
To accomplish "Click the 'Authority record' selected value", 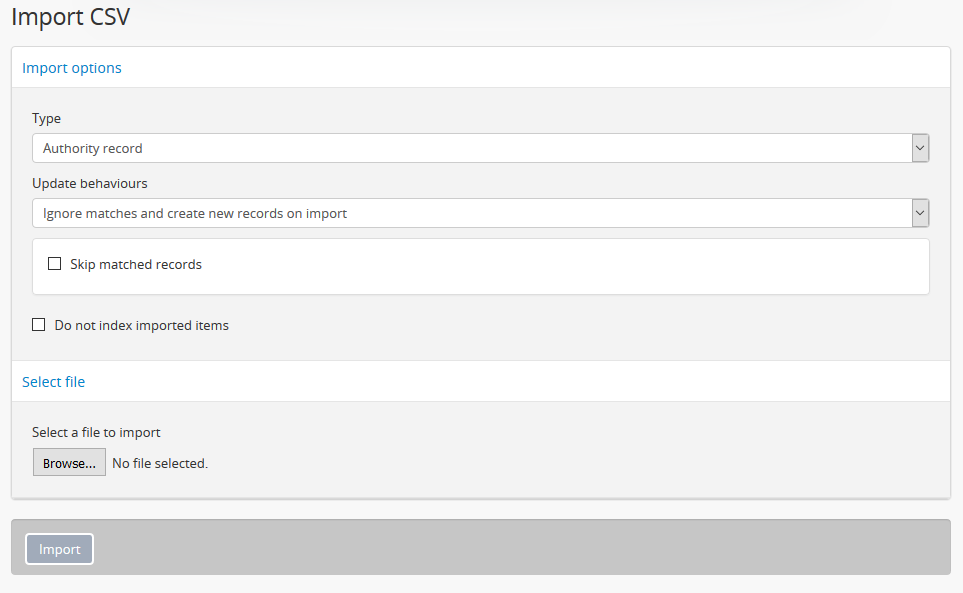I will click(x=93, y=148).
